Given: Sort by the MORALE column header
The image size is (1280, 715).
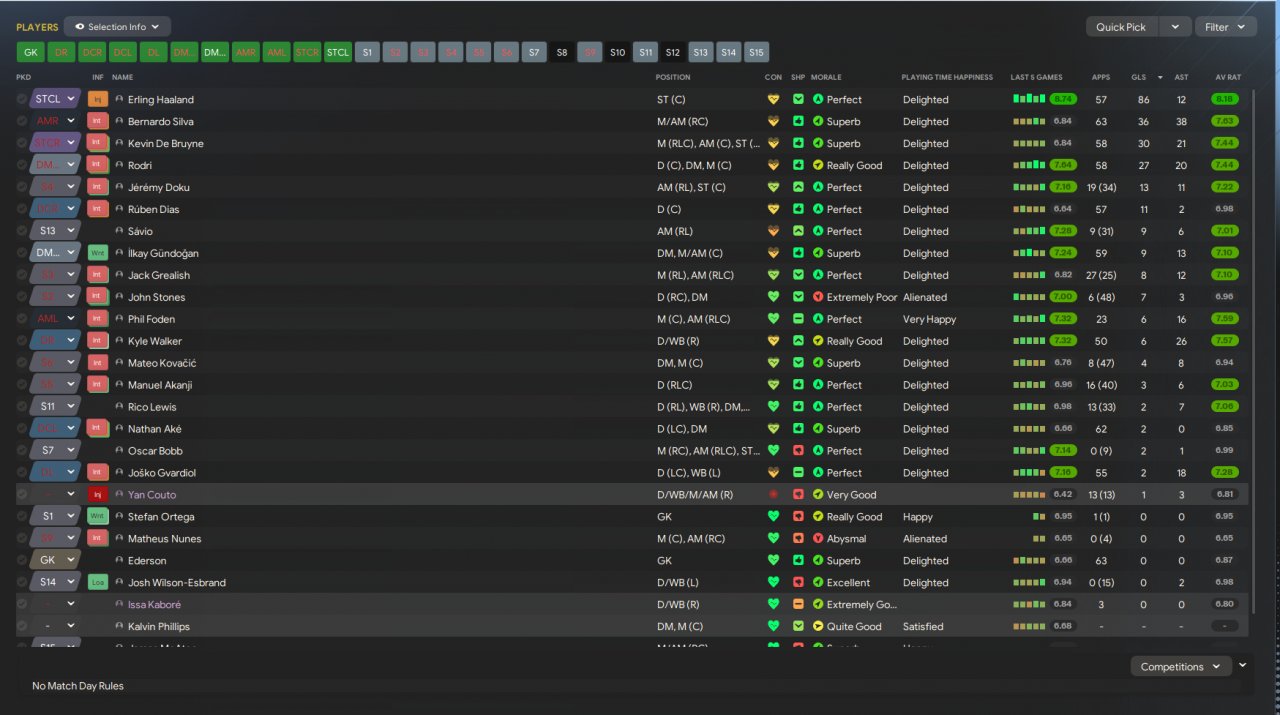Looking at the screenshot, I should click(826, 77).
